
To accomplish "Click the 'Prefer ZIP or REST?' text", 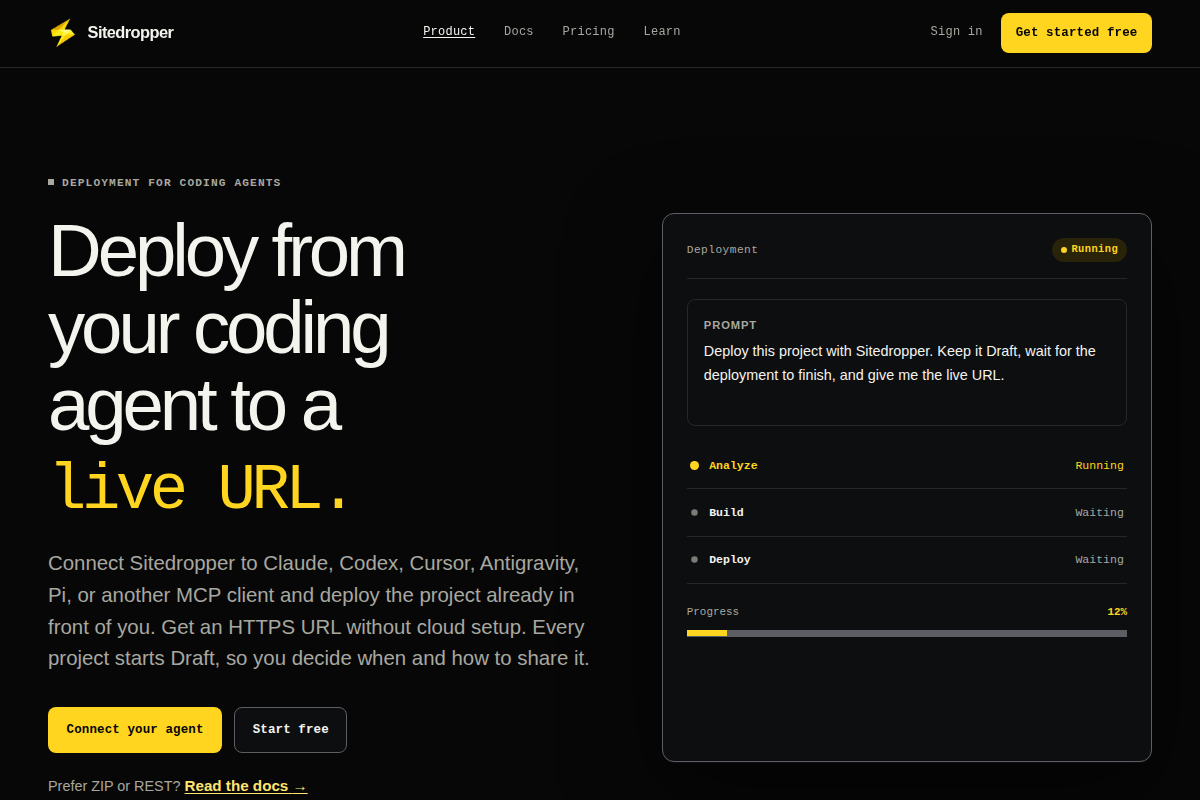I will pyautogui.click(x=114, y=786).
